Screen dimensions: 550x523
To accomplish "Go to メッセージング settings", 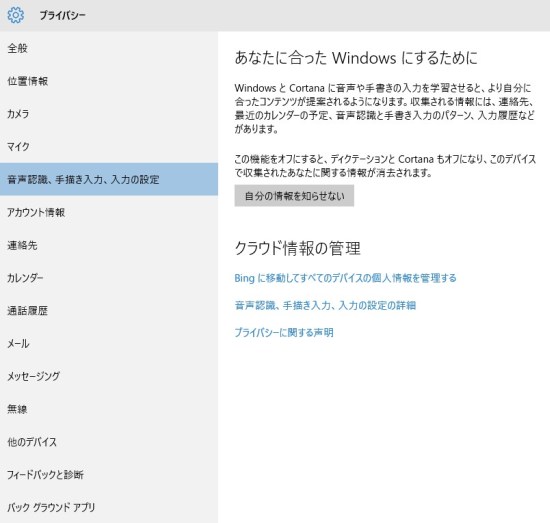I will 109,376.
